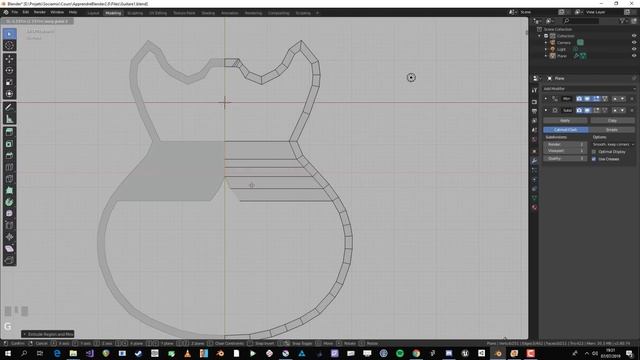The width and height of the screenshot is (640, 360).
Task: Toggle Mirror modifier render visibility
Action: [x=579, y=99]
